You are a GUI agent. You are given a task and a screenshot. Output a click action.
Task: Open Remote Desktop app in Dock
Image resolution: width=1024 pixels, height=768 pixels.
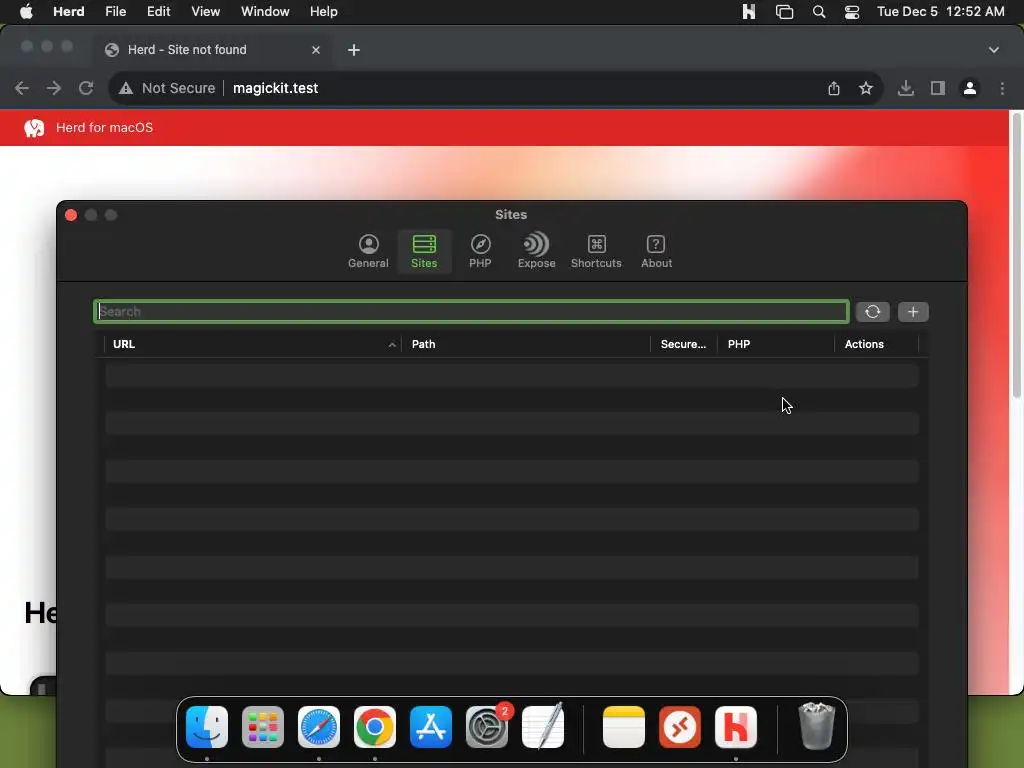click(x=680, y=727)
